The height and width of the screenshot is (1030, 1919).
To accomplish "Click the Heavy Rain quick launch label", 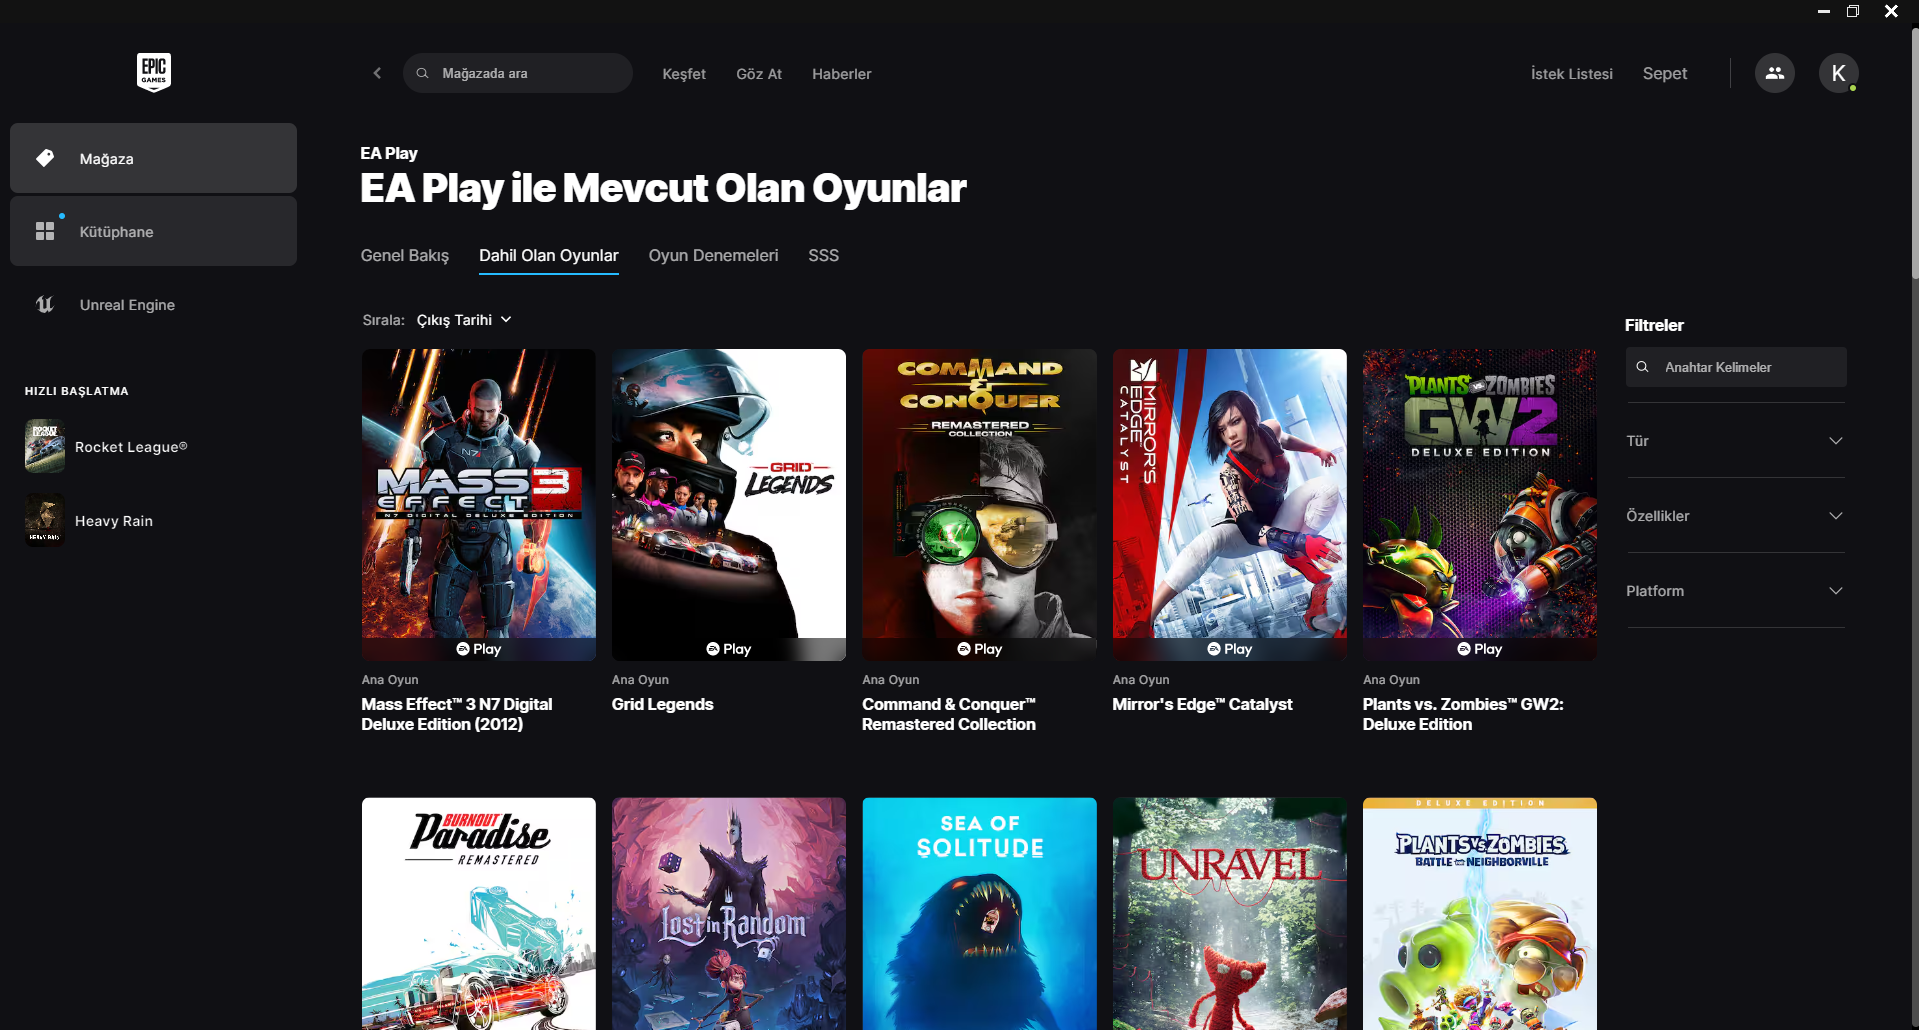I will (x=114, y=521).
